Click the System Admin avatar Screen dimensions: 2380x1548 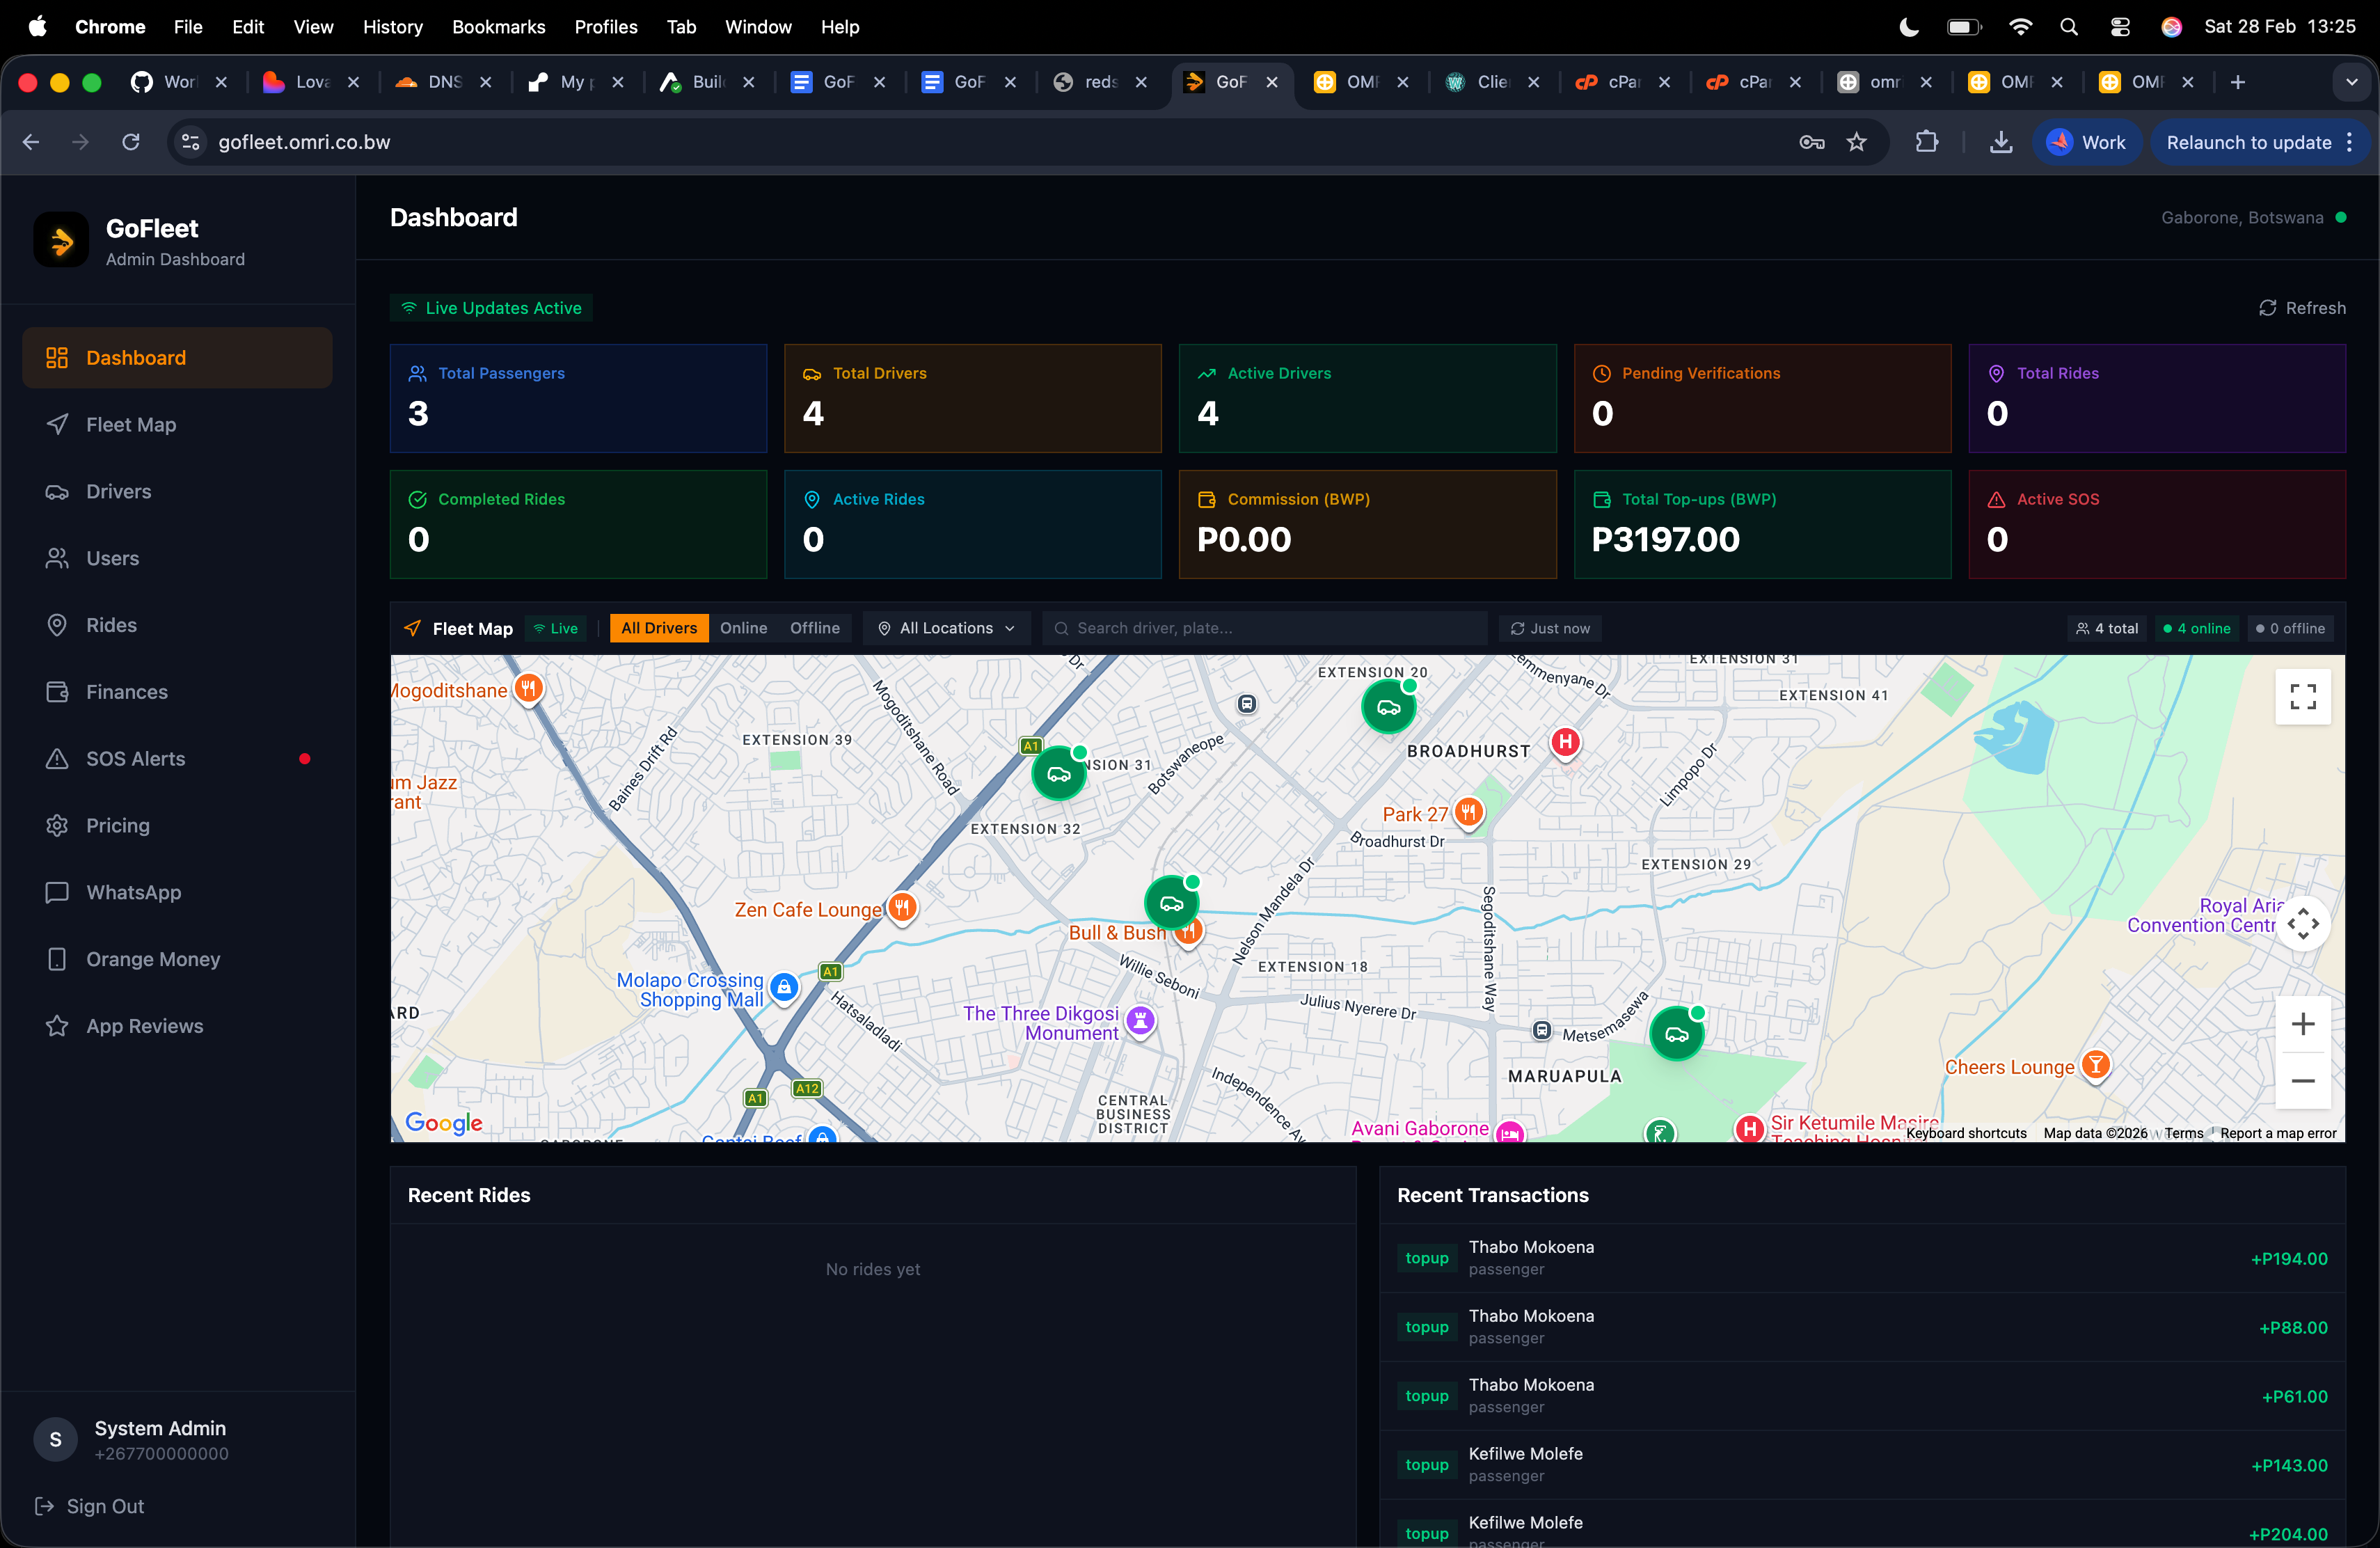click(56, 1440)
